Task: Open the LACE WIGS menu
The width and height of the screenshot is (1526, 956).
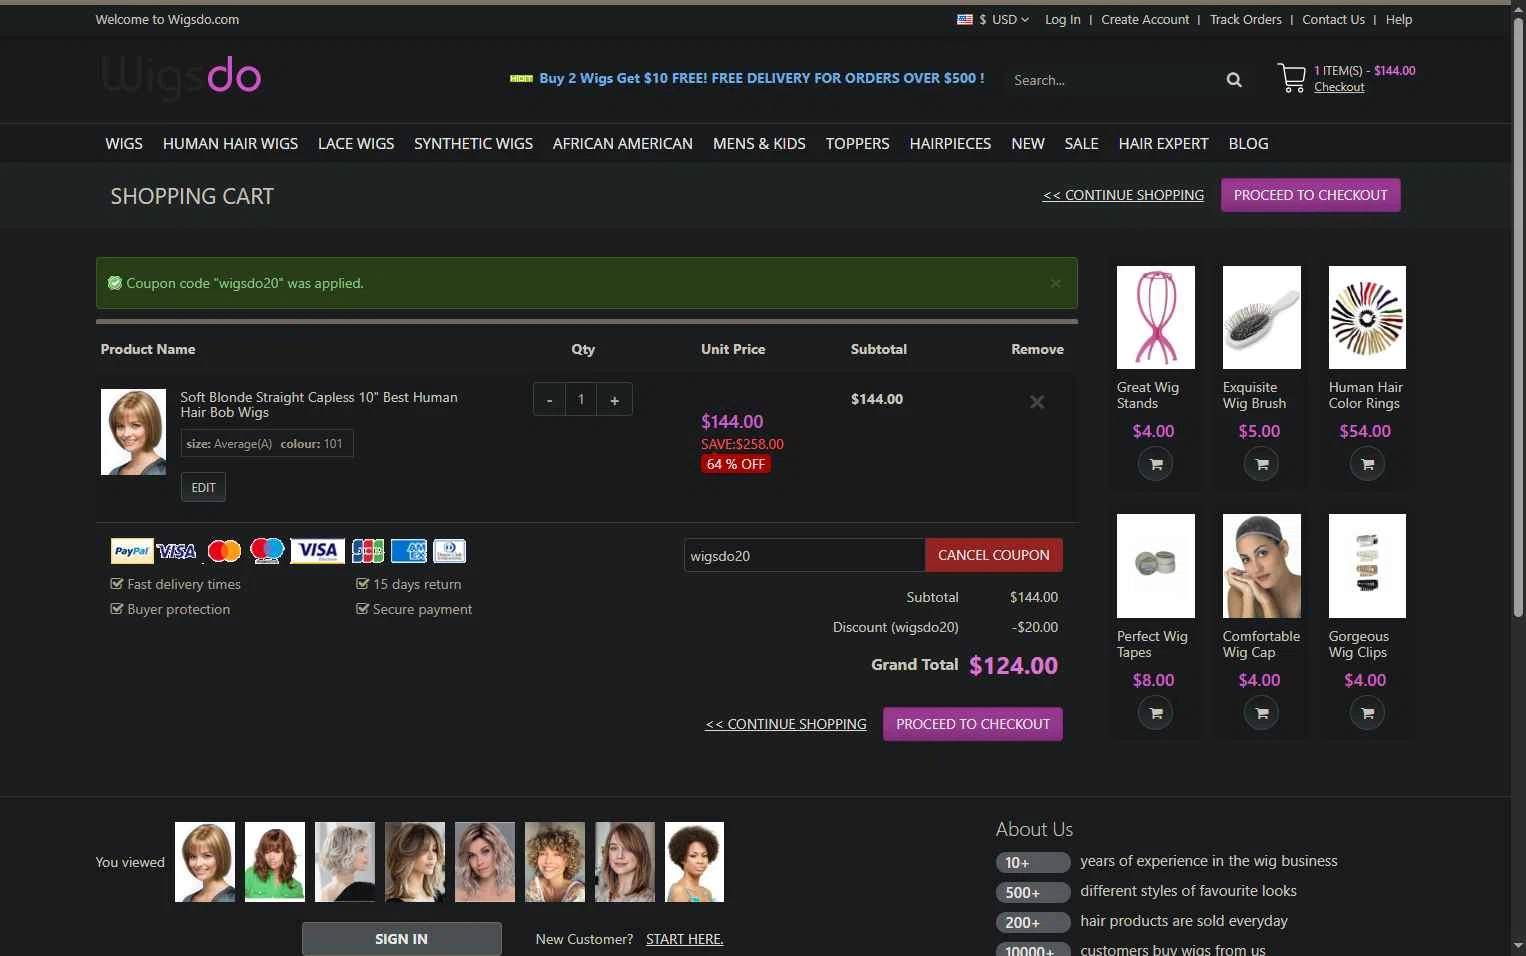Action: 356,144
